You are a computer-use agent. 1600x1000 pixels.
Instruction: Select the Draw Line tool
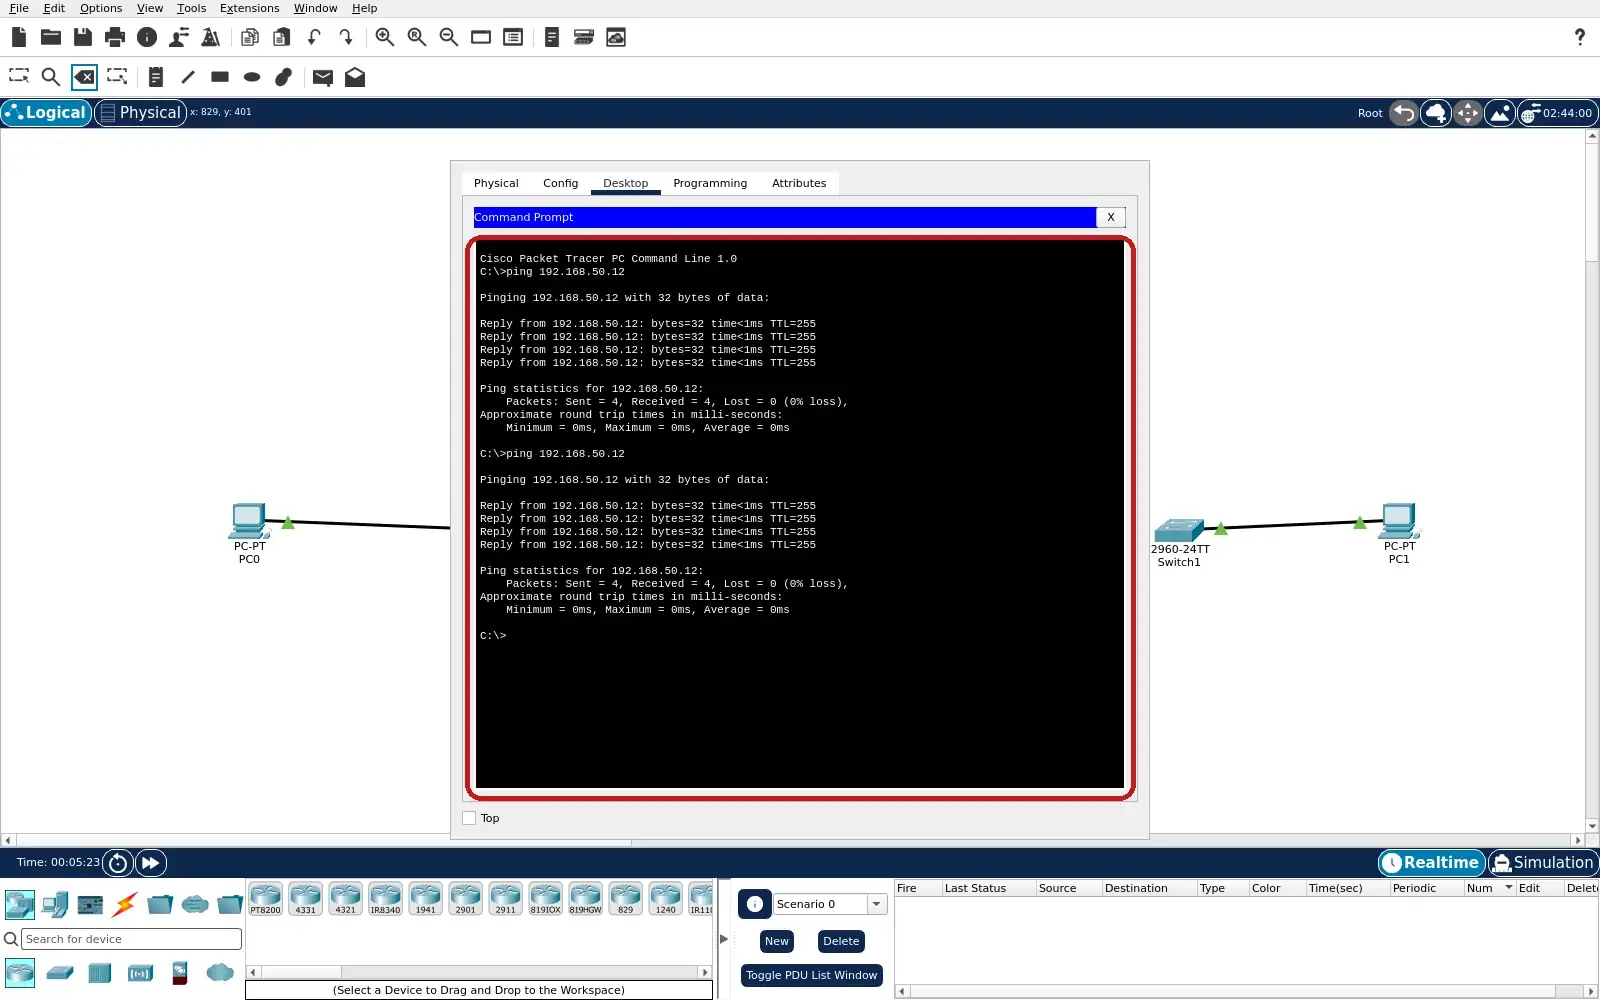[188, 76]
